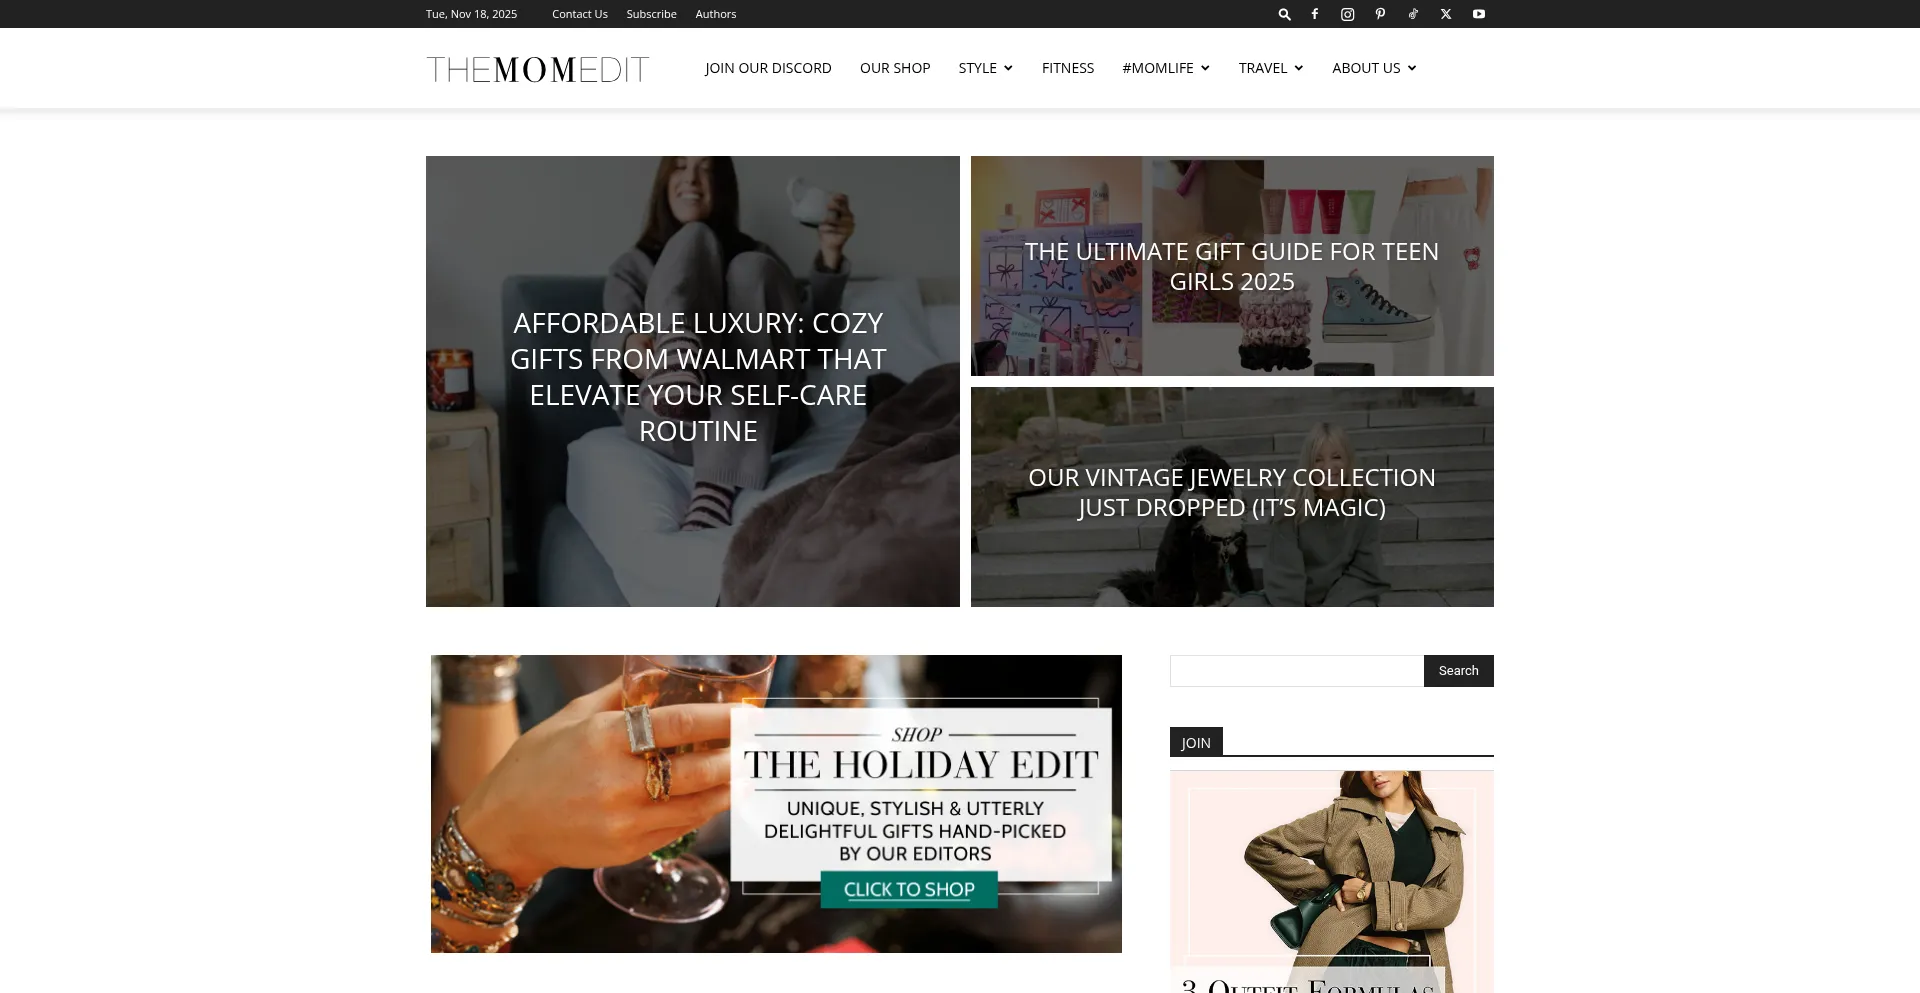Viewport: 1920px width, 993px height.
Task: Open the Subscribe link in top bar
Action: [x=651, y=14]
